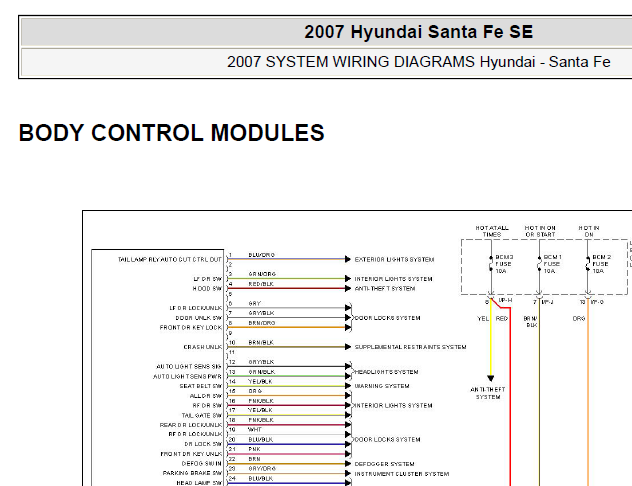Click the 'DEFOG SW IN' label
The width and height of the screenshot is (632, 486).
(x=202, y=464)
